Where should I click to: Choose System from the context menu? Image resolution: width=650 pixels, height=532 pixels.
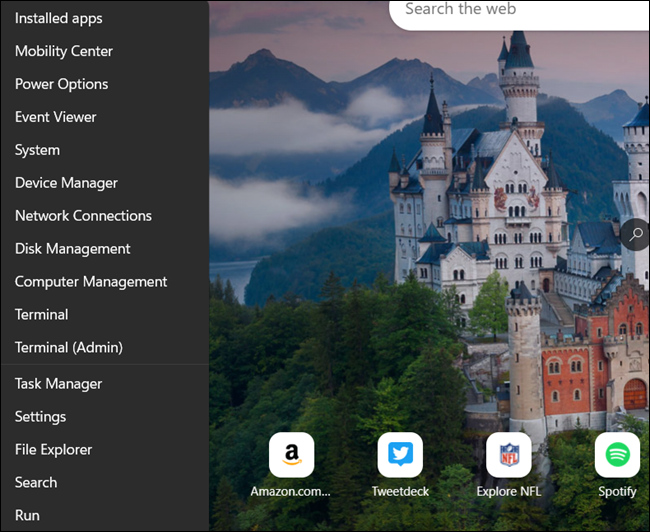point(38,150)
